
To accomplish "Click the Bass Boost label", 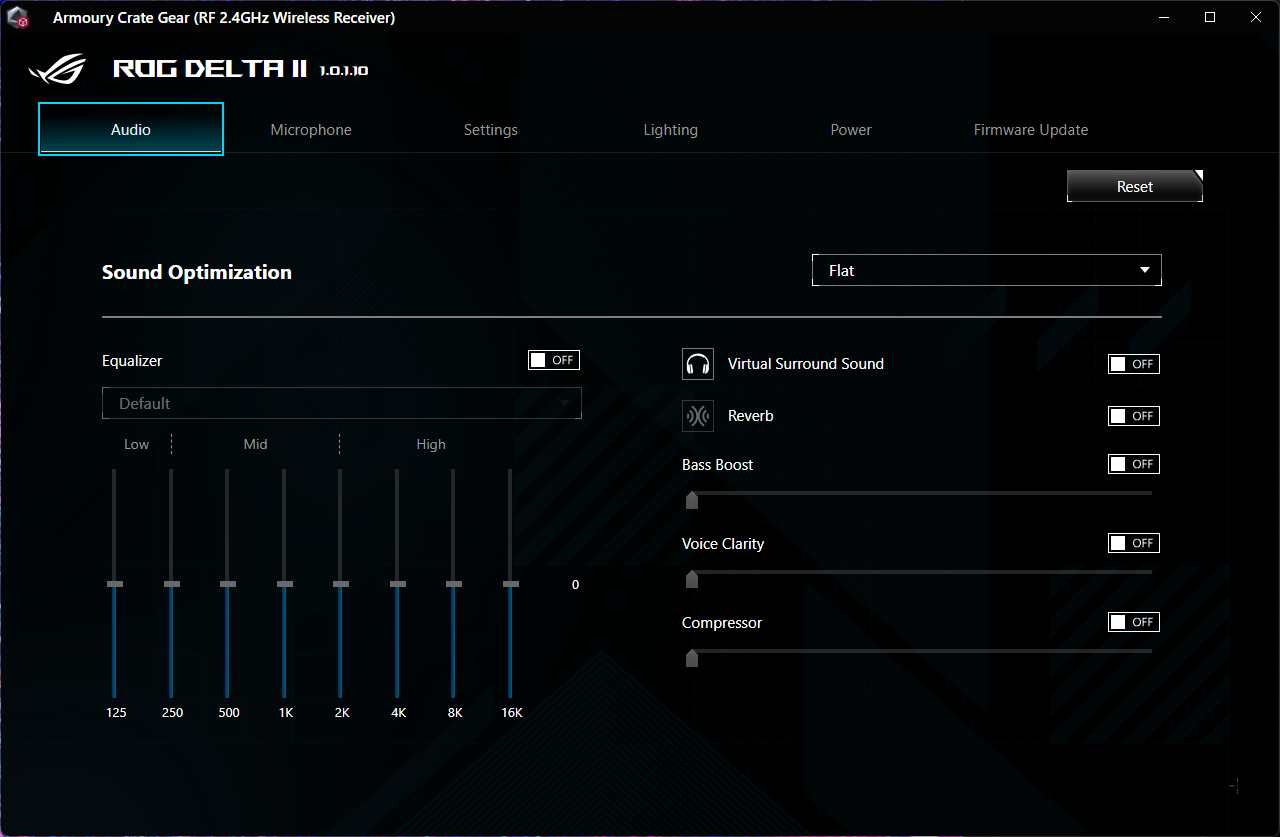I will (x=718, y=465).
